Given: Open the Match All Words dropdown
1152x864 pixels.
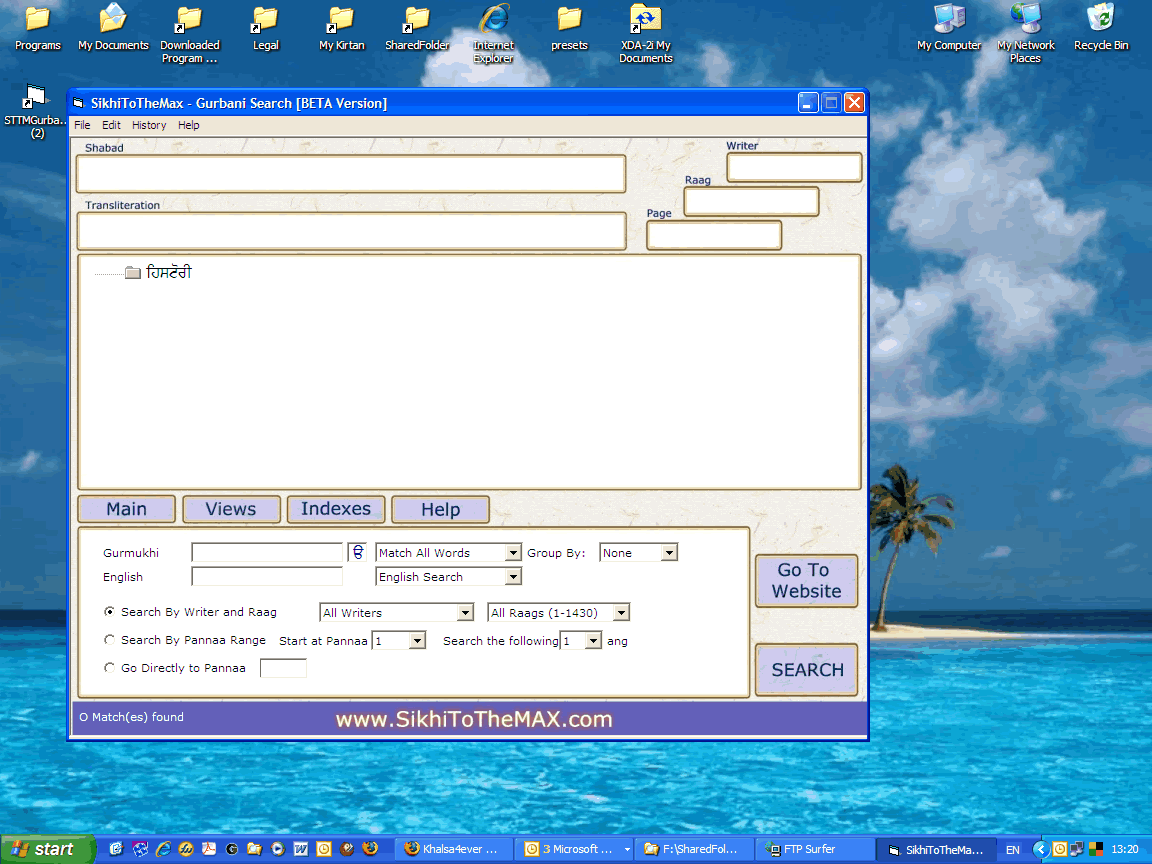Looking at the screenshot, I should click(x=513, y=553).
